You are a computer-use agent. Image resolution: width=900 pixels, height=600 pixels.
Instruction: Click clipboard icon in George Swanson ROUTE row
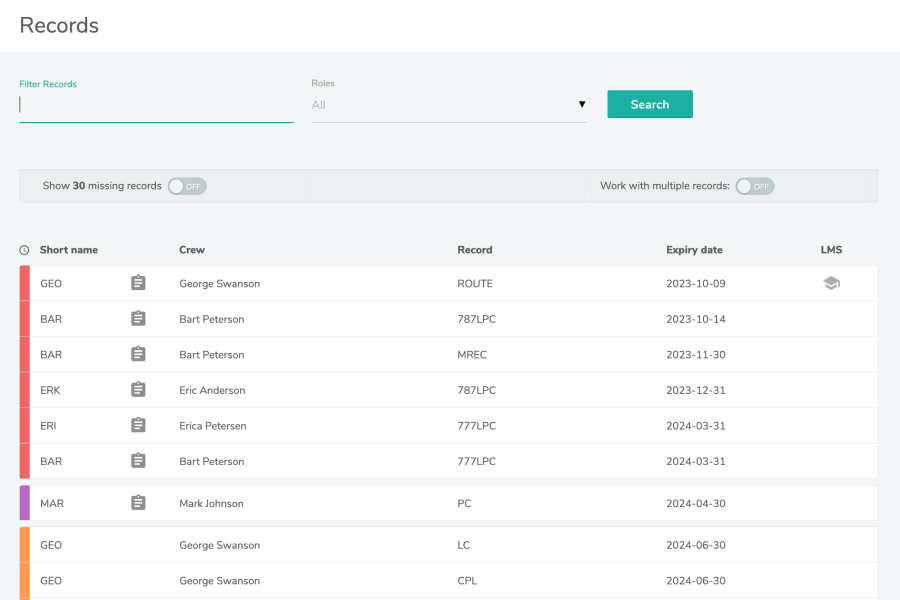[138, 283]
